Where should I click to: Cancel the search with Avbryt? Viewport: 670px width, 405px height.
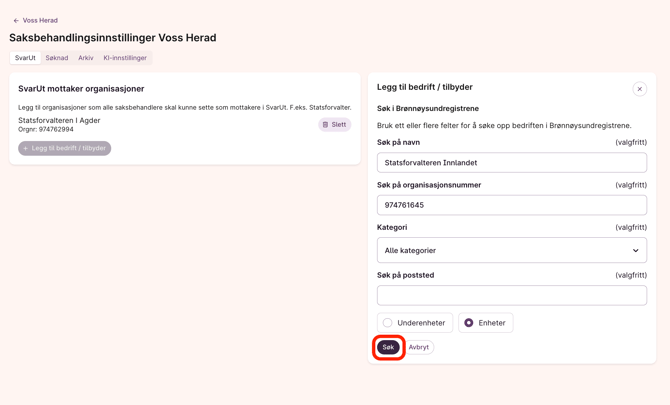click(419, 347)
